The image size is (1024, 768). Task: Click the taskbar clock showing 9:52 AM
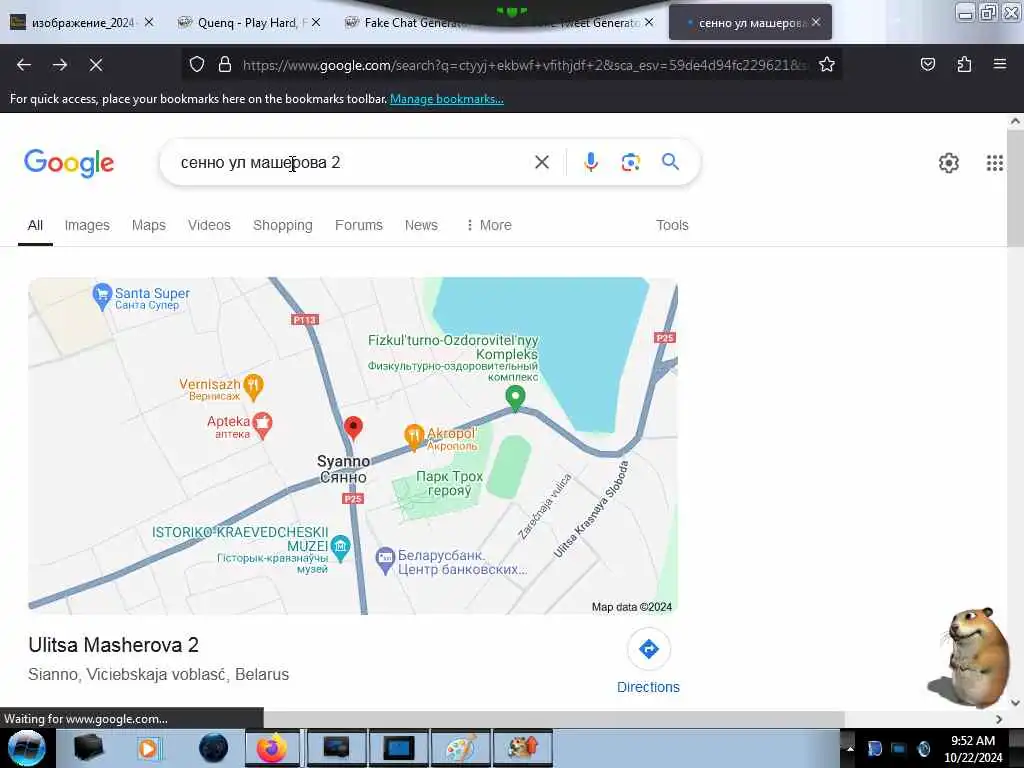click(973, 748)
